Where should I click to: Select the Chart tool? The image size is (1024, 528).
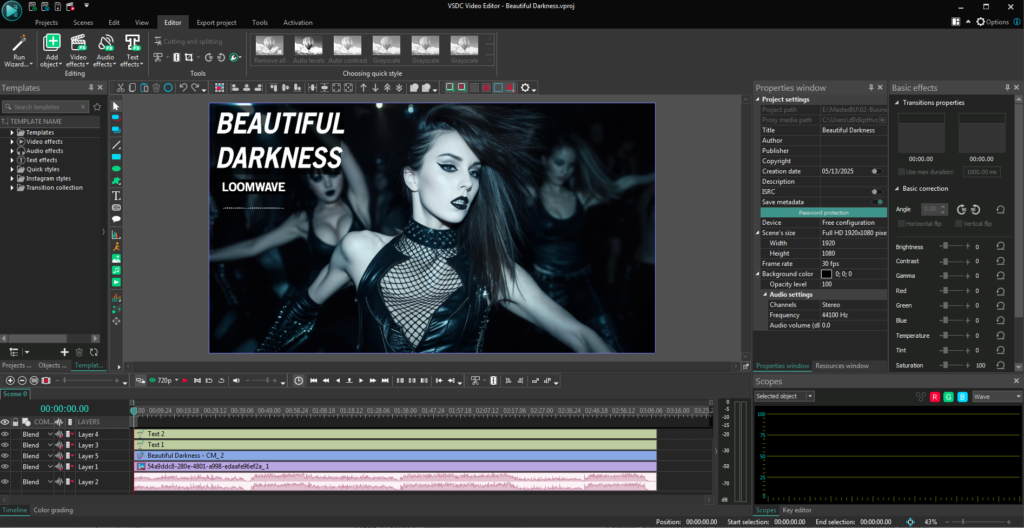point(116,234)
